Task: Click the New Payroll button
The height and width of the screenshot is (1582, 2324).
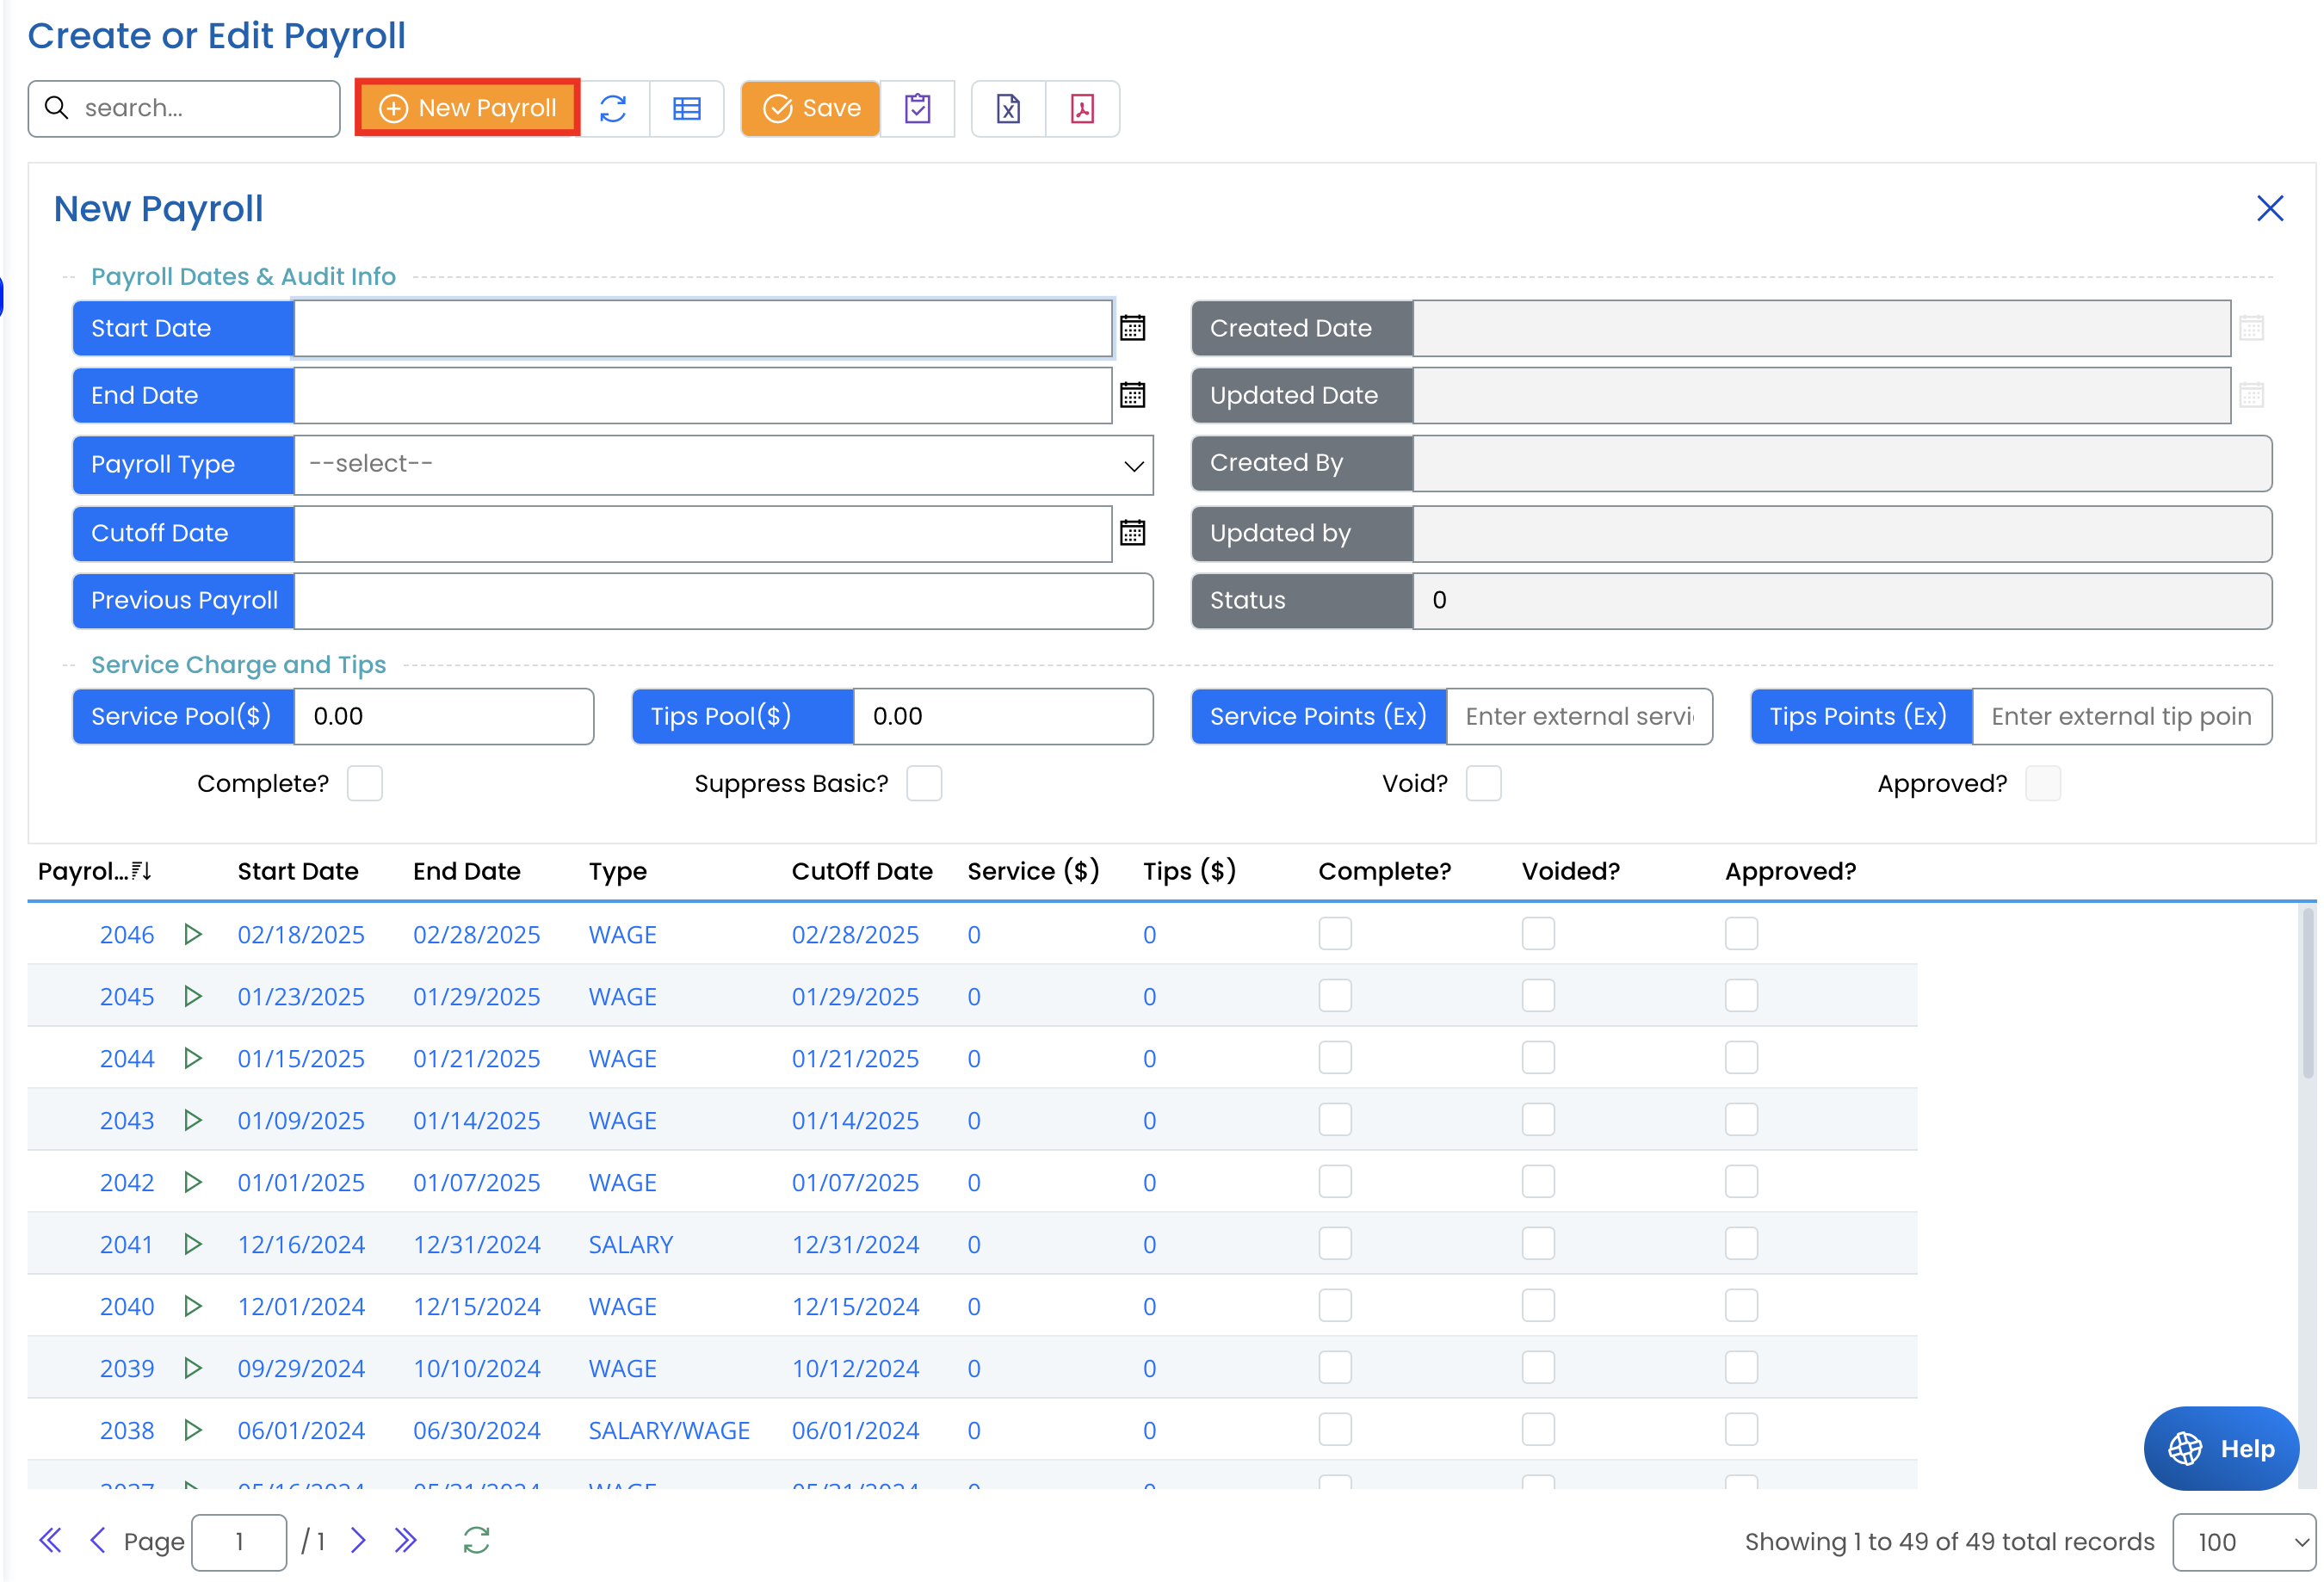Action: [x=468, y=108]
